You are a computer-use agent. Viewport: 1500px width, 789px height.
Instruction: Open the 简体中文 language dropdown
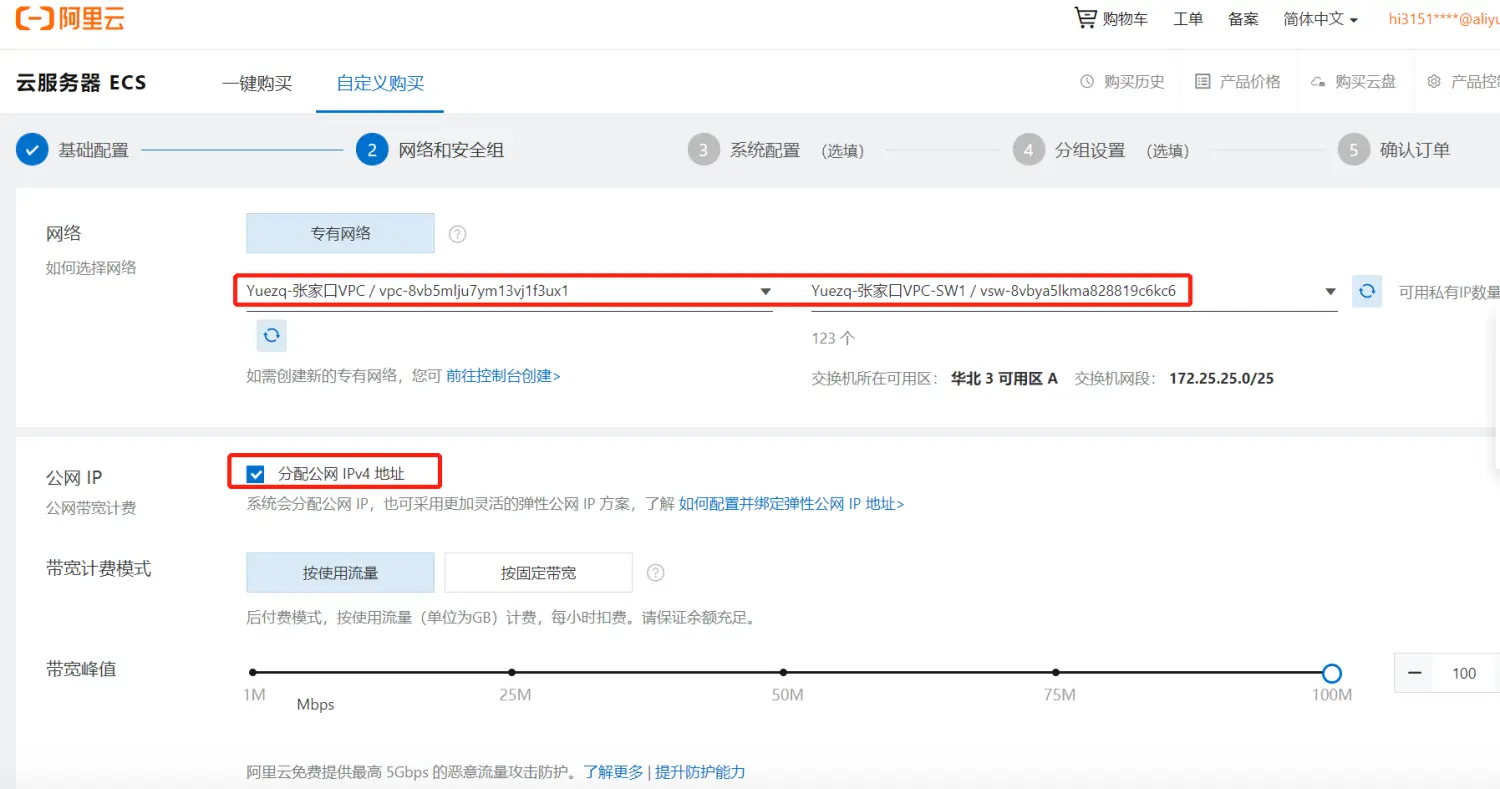pyautogui.click(x=1321, y=19)
